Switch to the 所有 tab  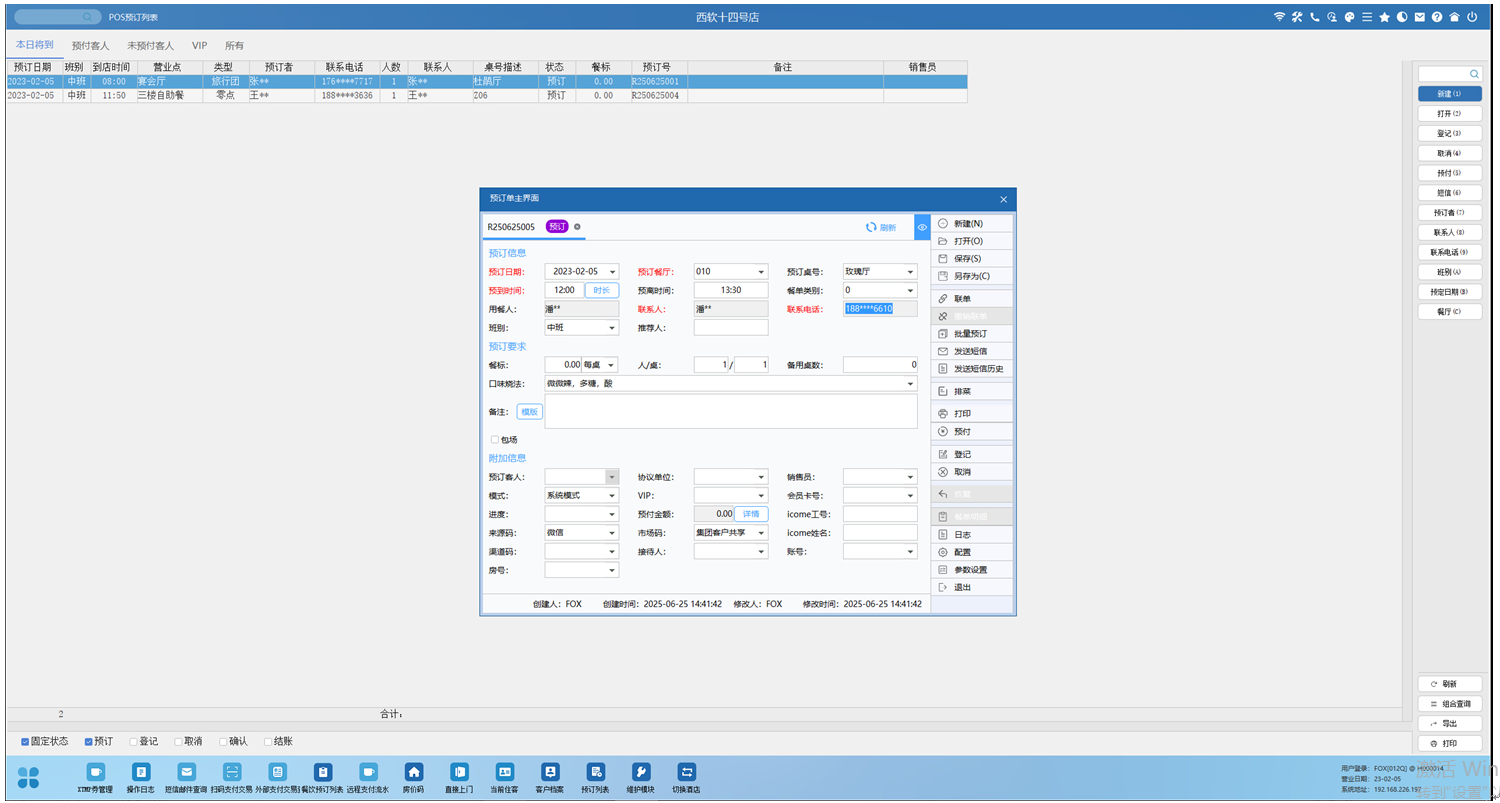[234, 46]
